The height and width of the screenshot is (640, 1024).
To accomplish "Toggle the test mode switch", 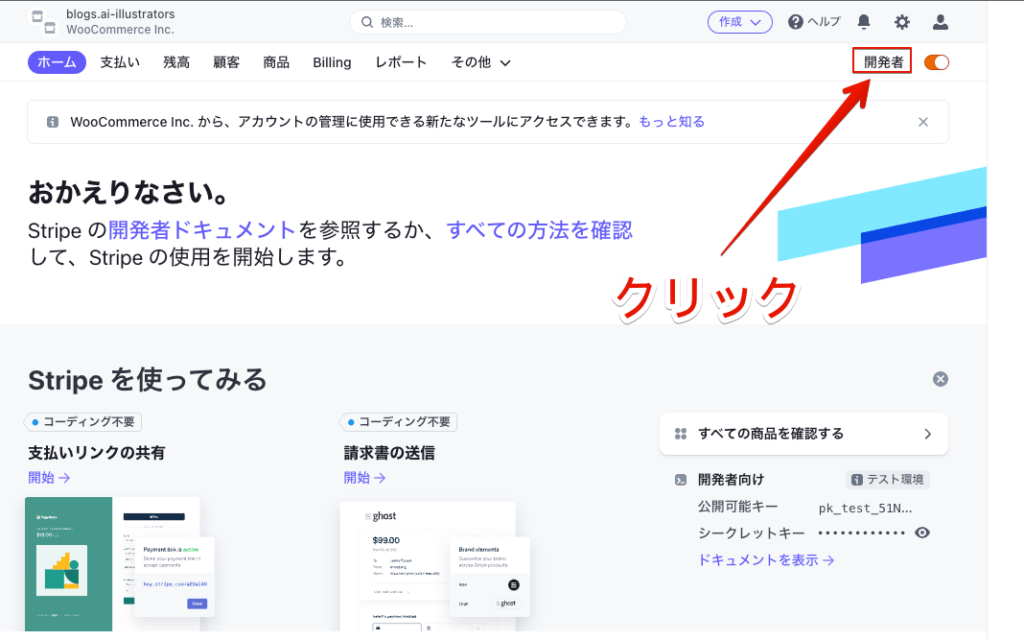I will coord(936,62).
